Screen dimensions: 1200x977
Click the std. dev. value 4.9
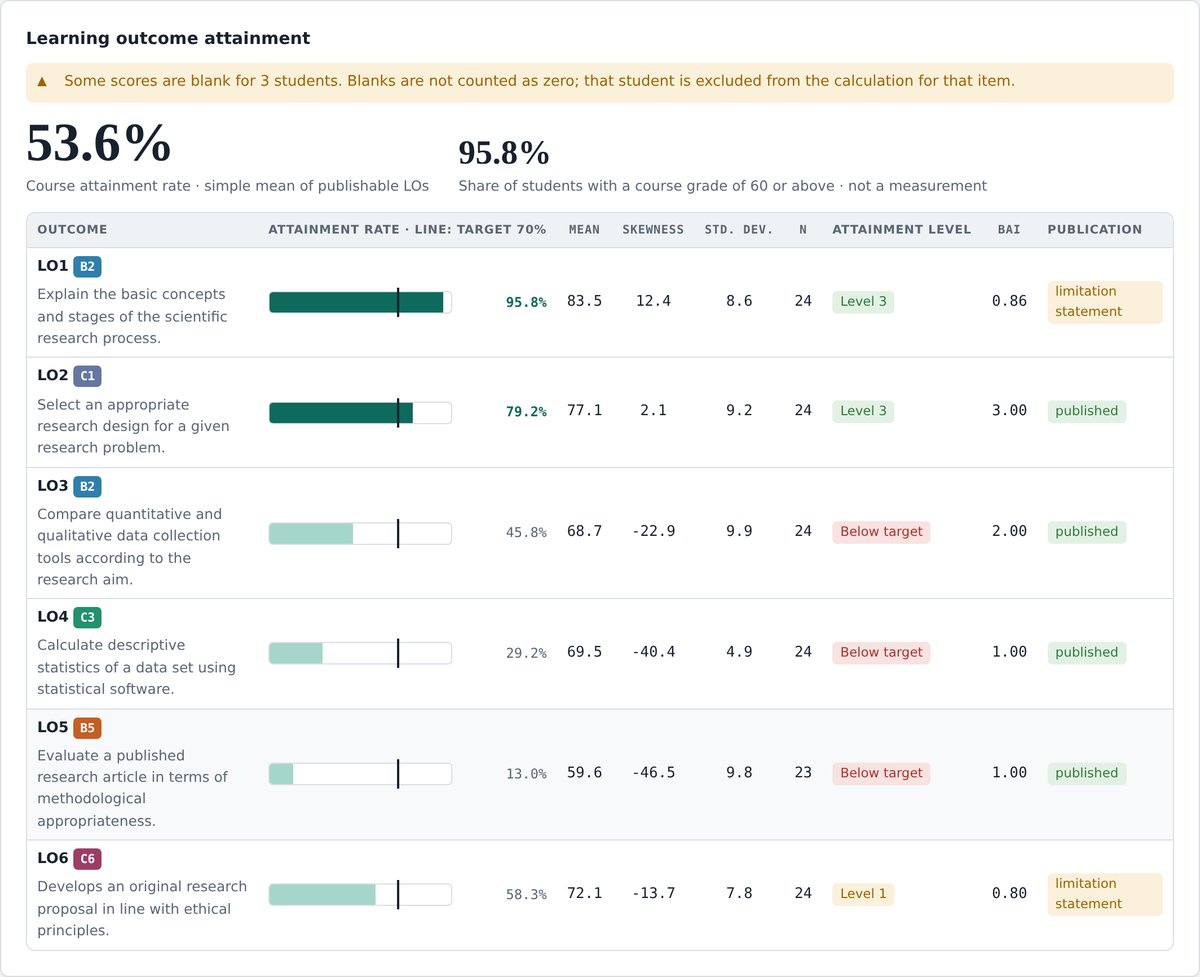[x=739, y=652]
